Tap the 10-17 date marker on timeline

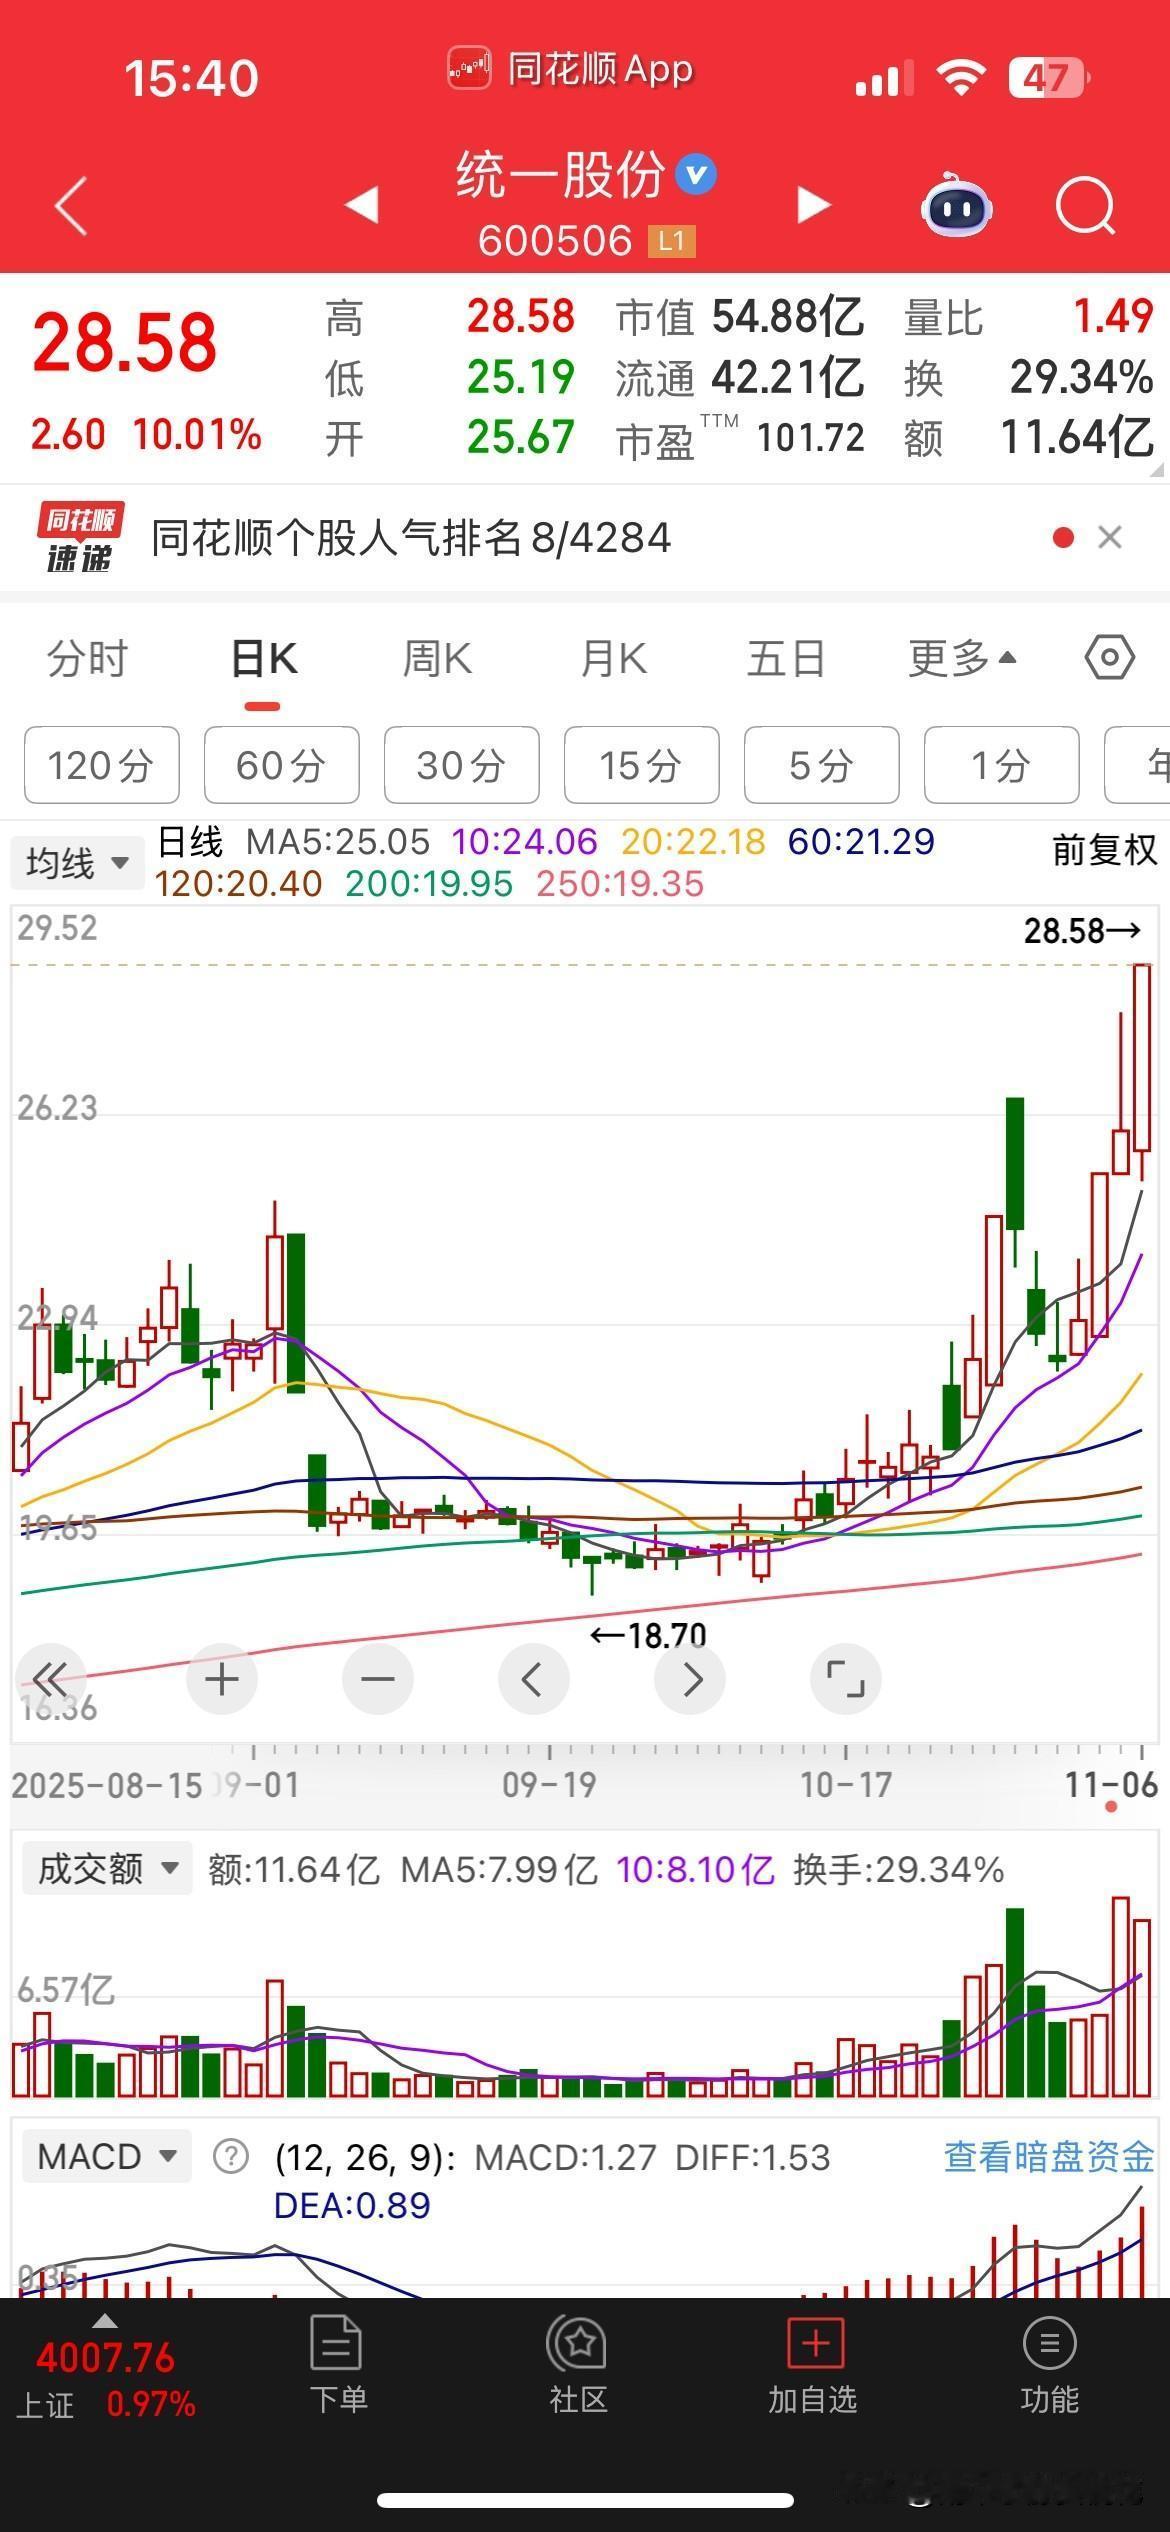(x=846, y=1785)
